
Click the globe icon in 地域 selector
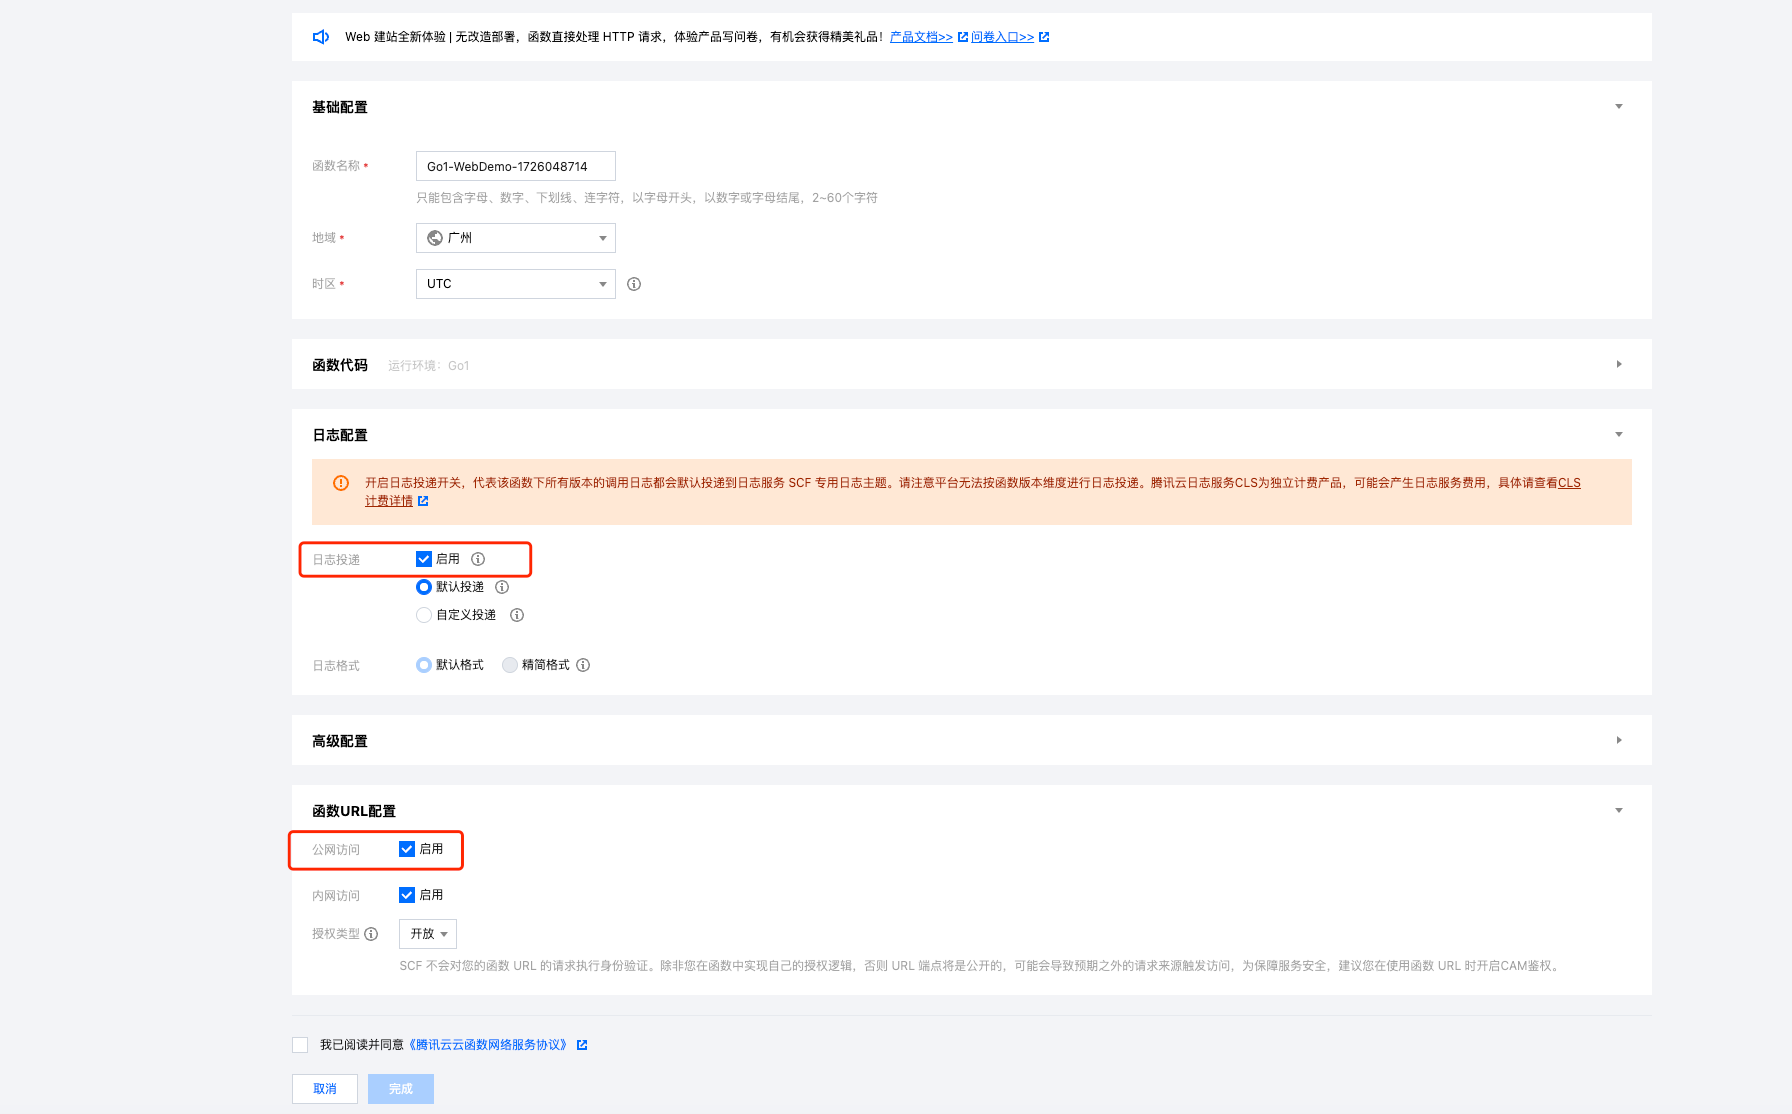point(435,238)
